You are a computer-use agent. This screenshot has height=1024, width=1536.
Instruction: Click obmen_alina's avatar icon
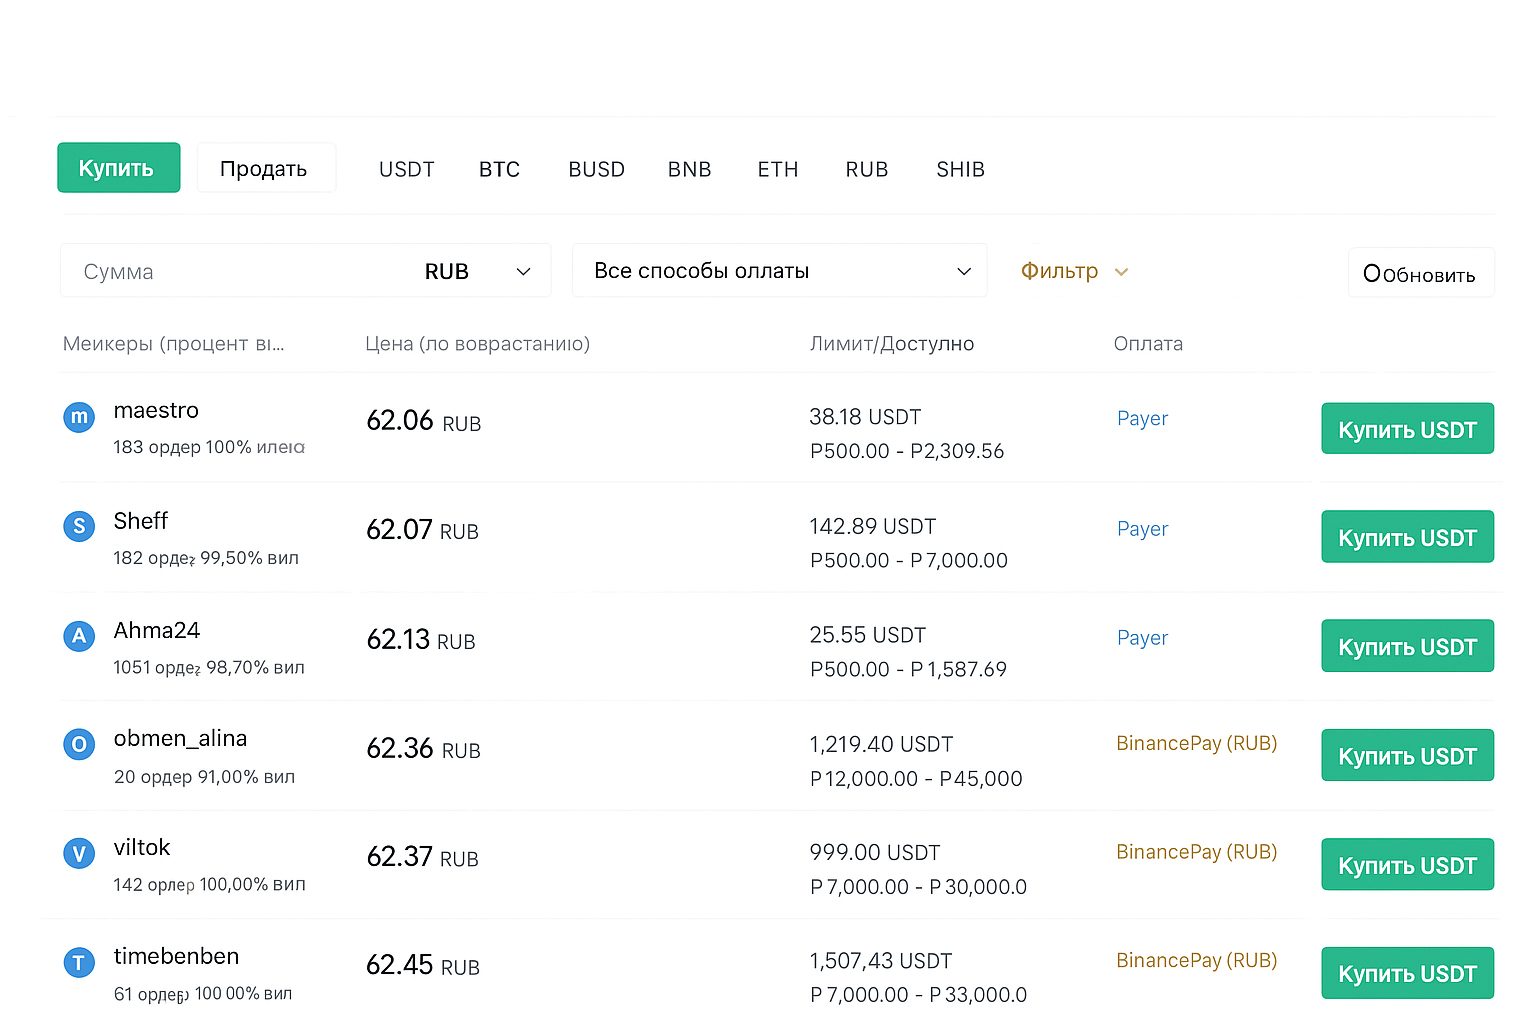click(79, 744)
